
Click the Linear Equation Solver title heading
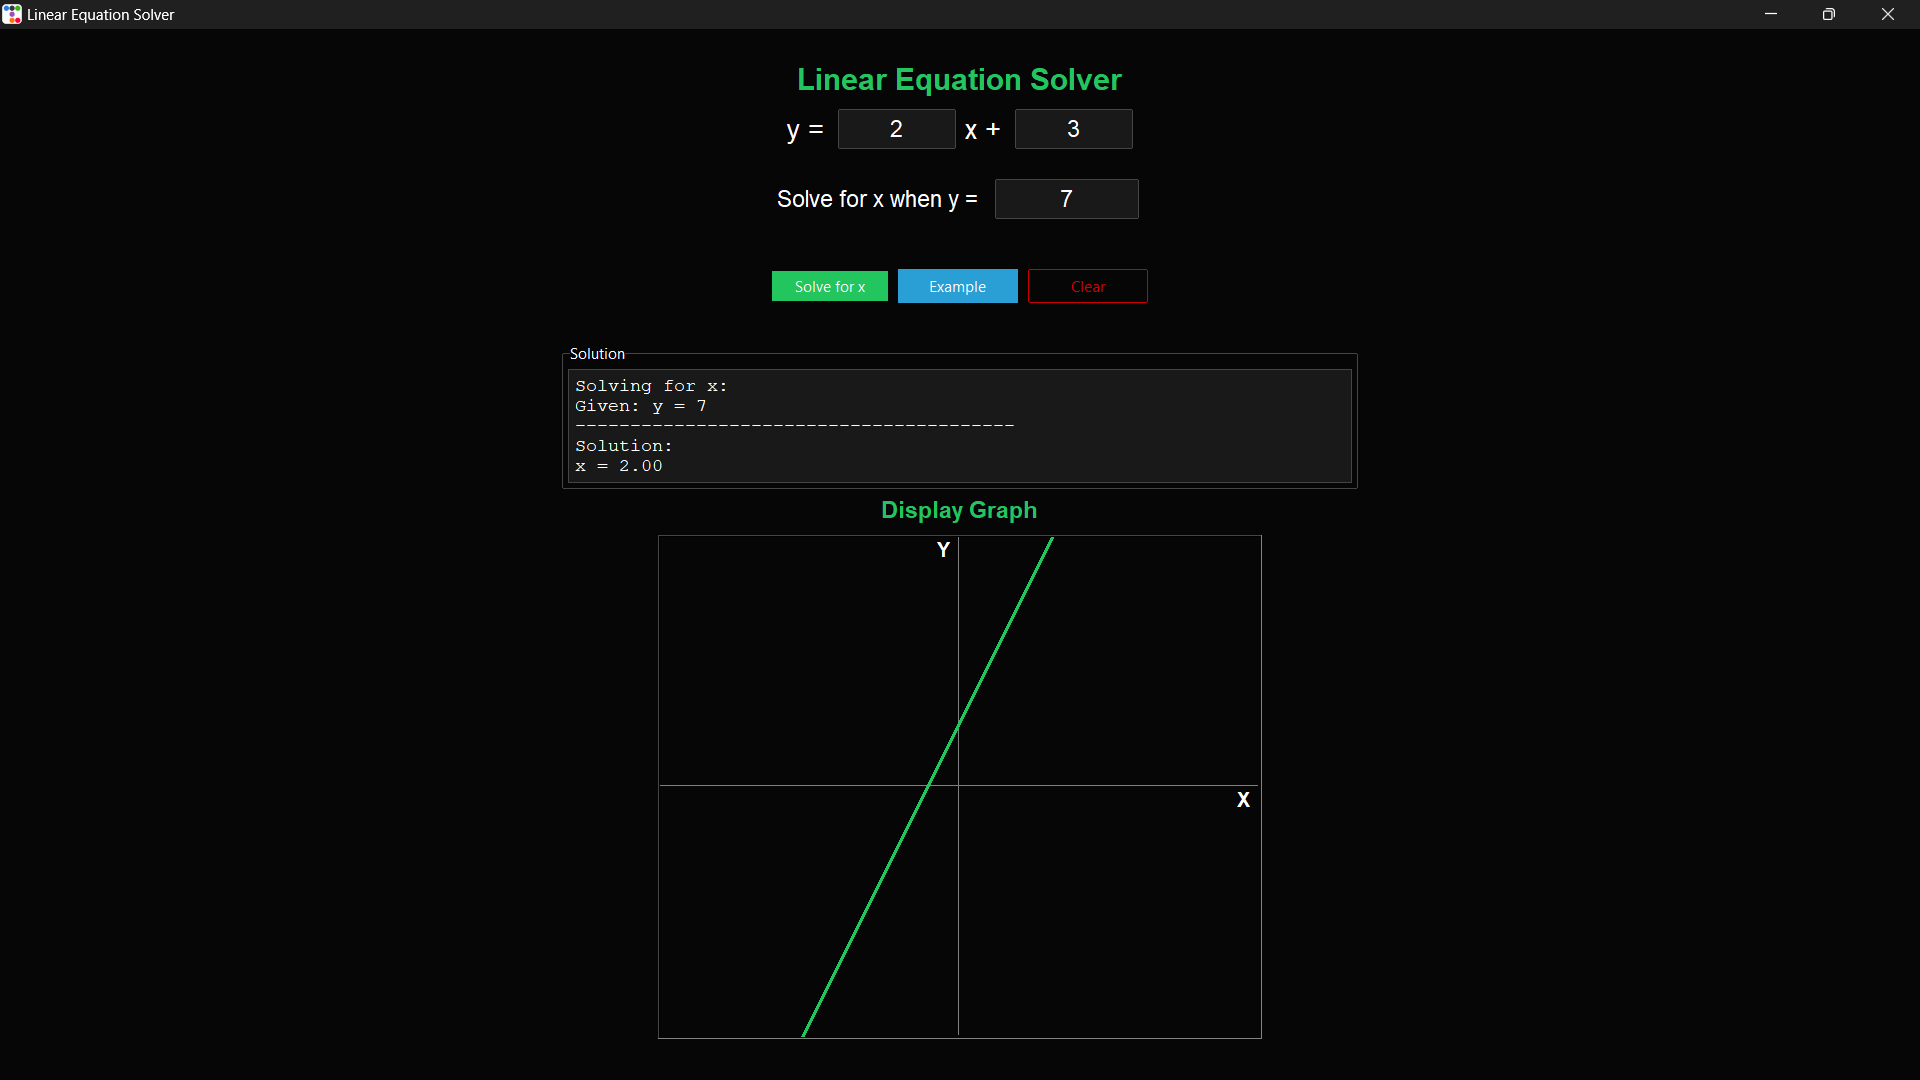coord(959,79)
